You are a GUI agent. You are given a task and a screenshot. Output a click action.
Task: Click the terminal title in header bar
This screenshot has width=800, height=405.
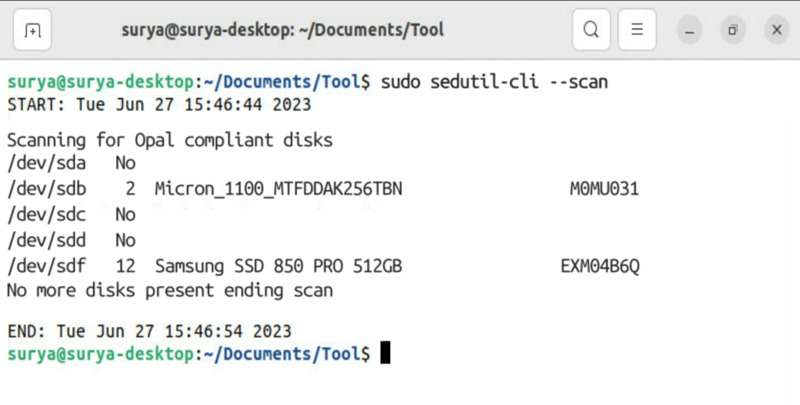pyautogui.click(x=283, y=30)
